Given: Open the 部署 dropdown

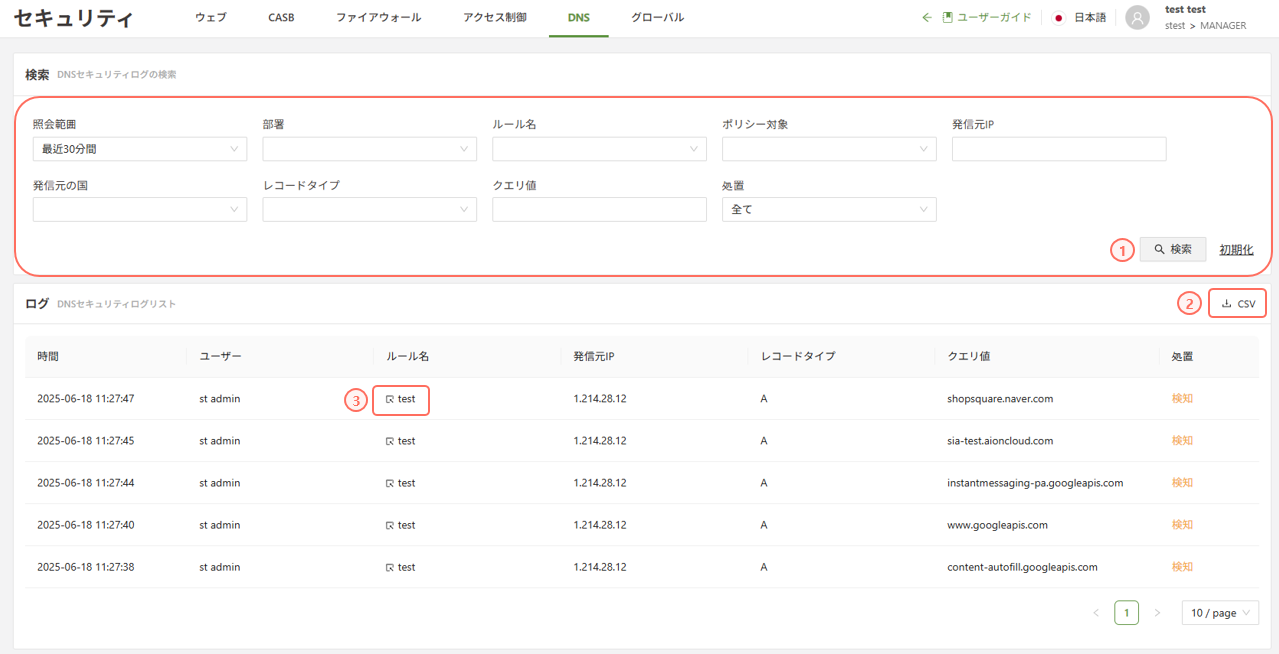Looking at the screenshot, I should tap(369, 149).
